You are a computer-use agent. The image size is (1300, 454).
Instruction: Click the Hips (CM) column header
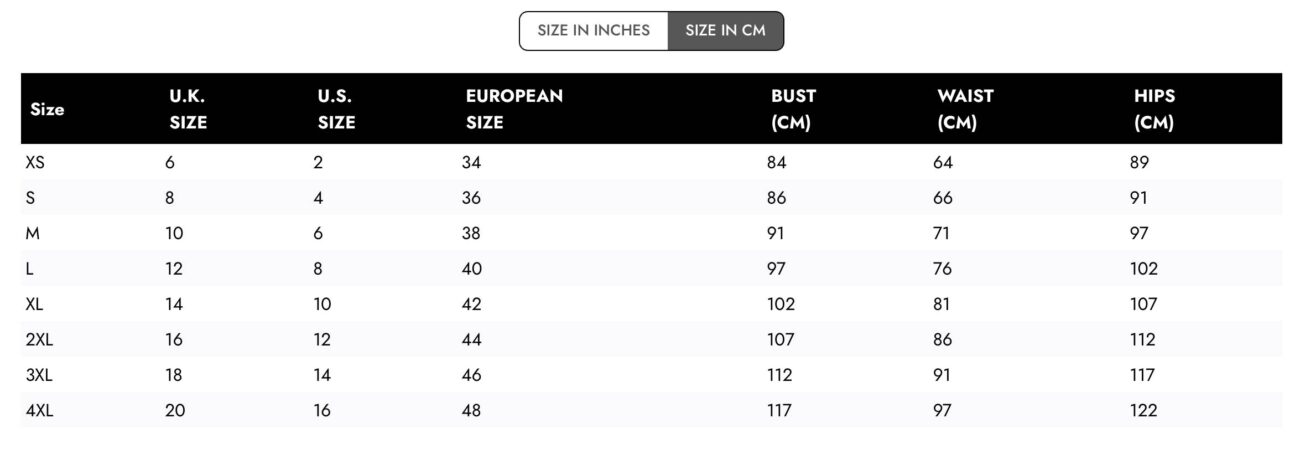point(1154,110)
